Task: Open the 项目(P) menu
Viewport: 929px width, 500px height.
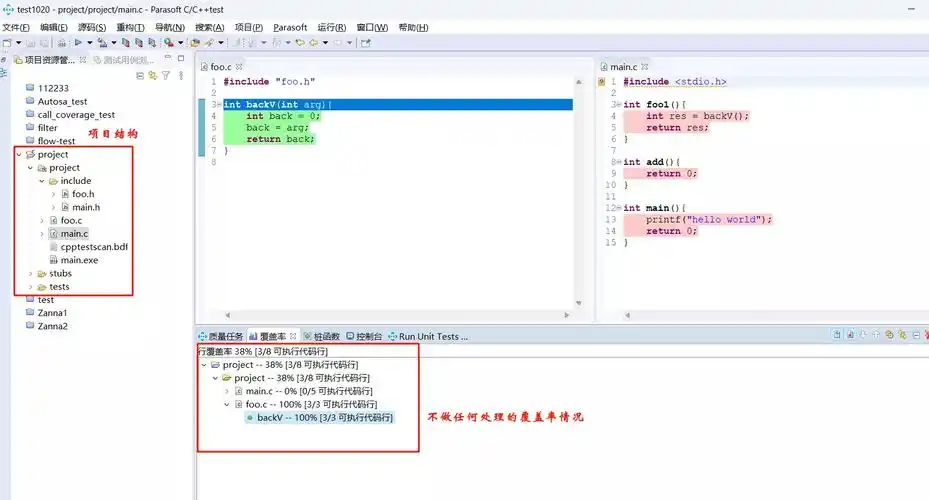Action: click(x=248, y=27)
